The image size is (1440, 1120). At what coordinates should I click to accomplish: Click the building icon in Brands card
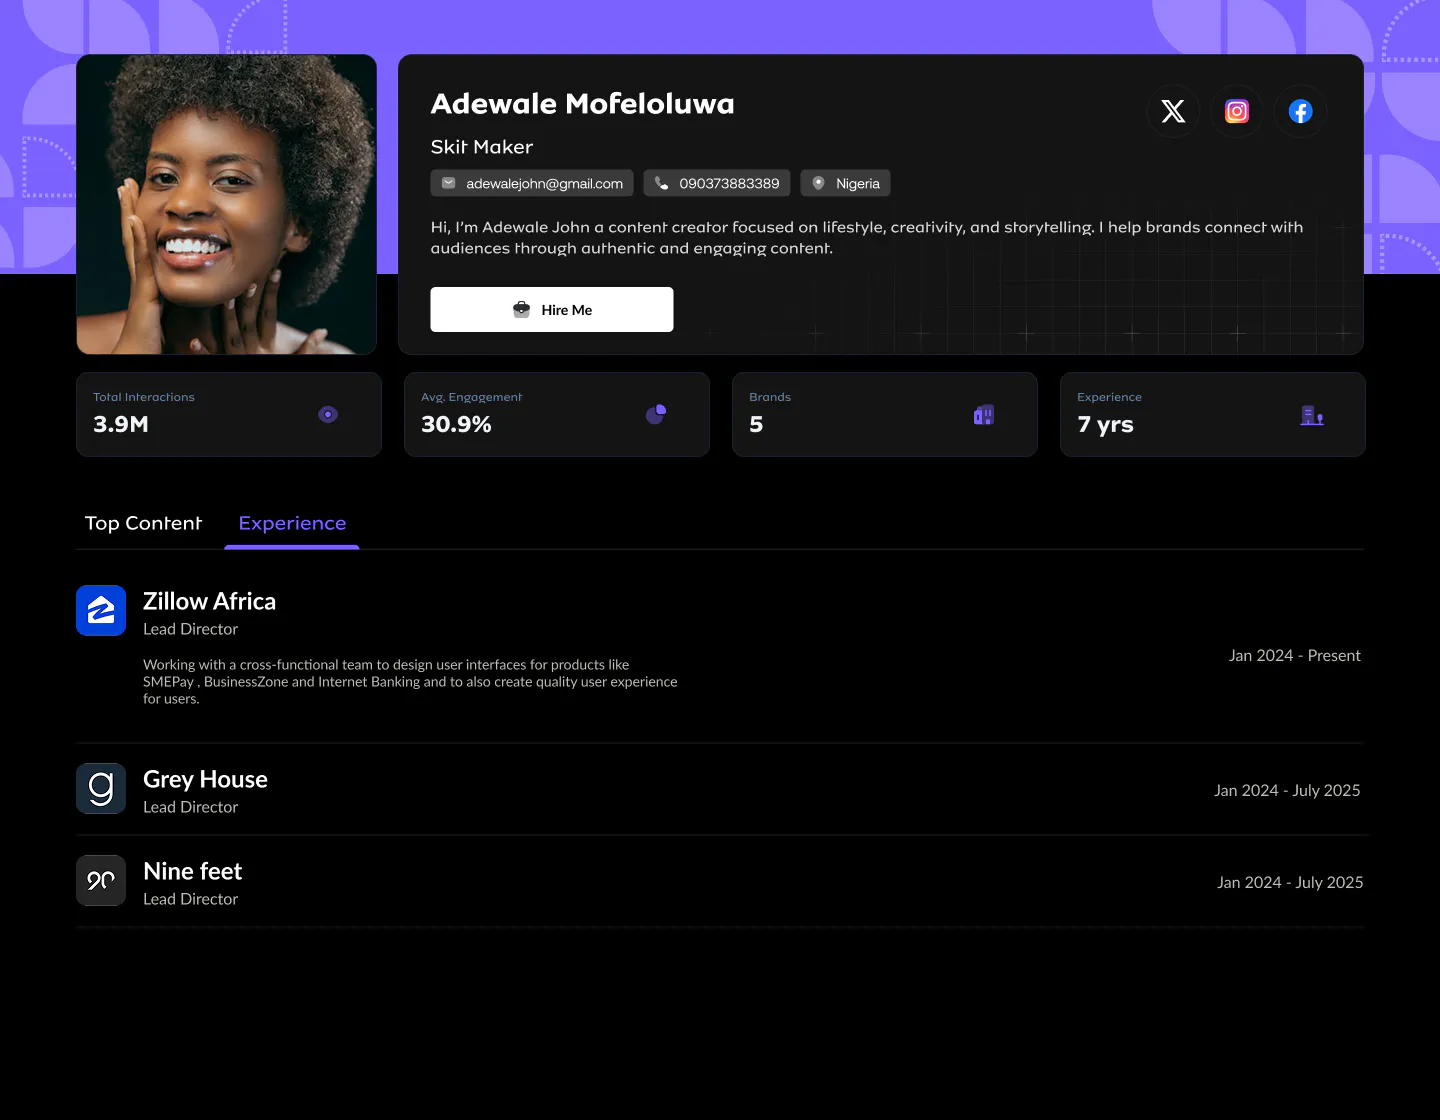click(x=984, y=414)
